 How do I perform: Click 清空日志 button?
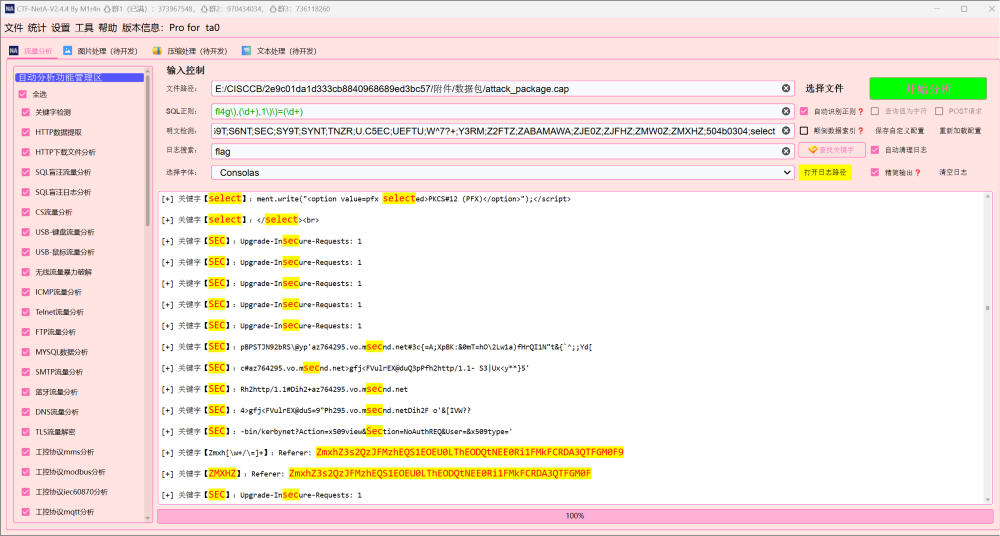tap(953, 172)
